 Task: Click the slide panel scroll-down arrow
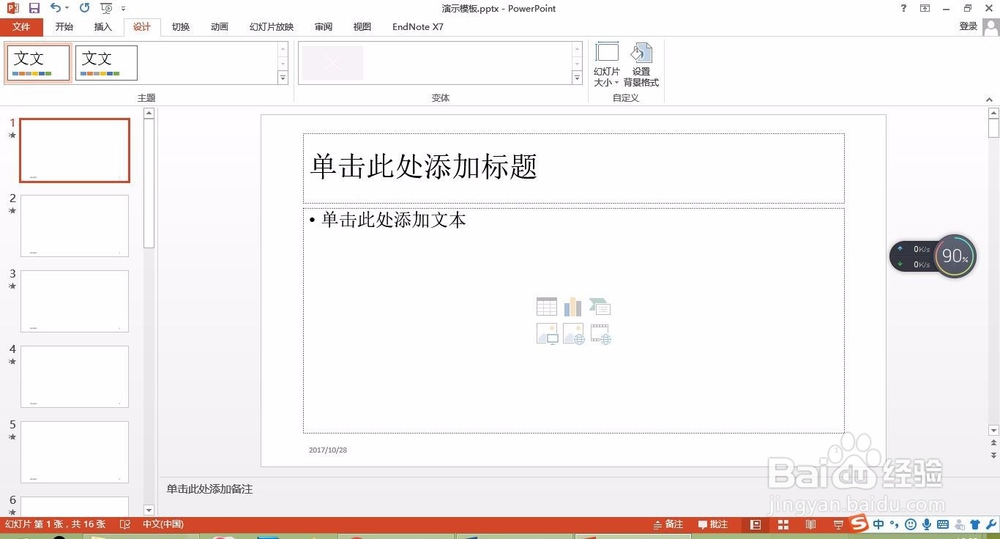[149, 510]
